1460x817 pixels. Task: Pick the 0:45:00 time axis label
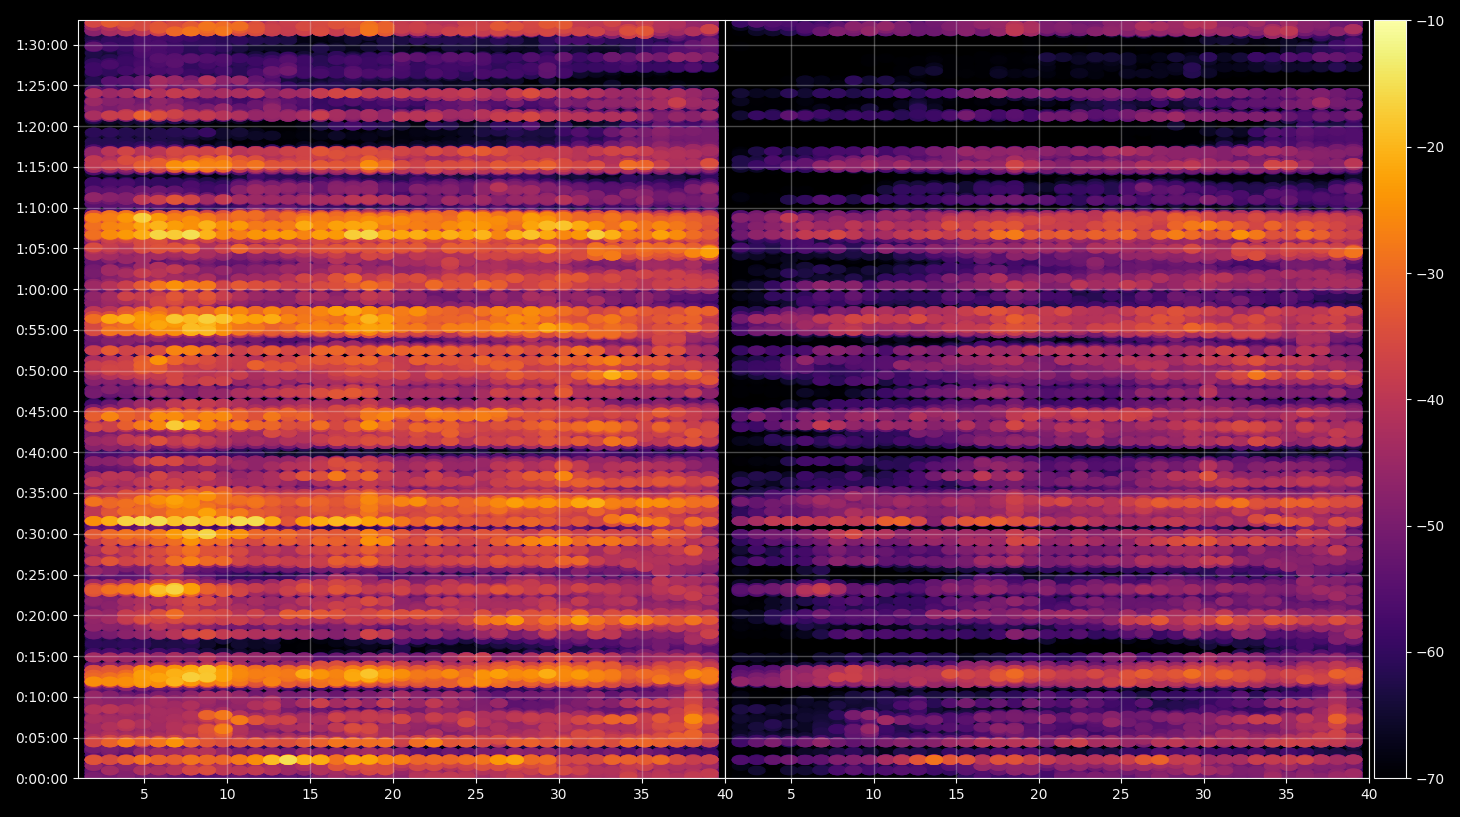coord(42,412)
